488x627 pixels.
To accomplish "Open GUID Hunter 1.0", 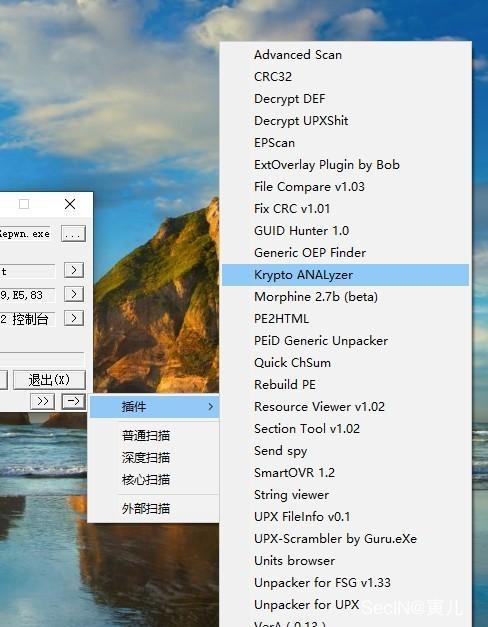I will (x=345, y=231).
